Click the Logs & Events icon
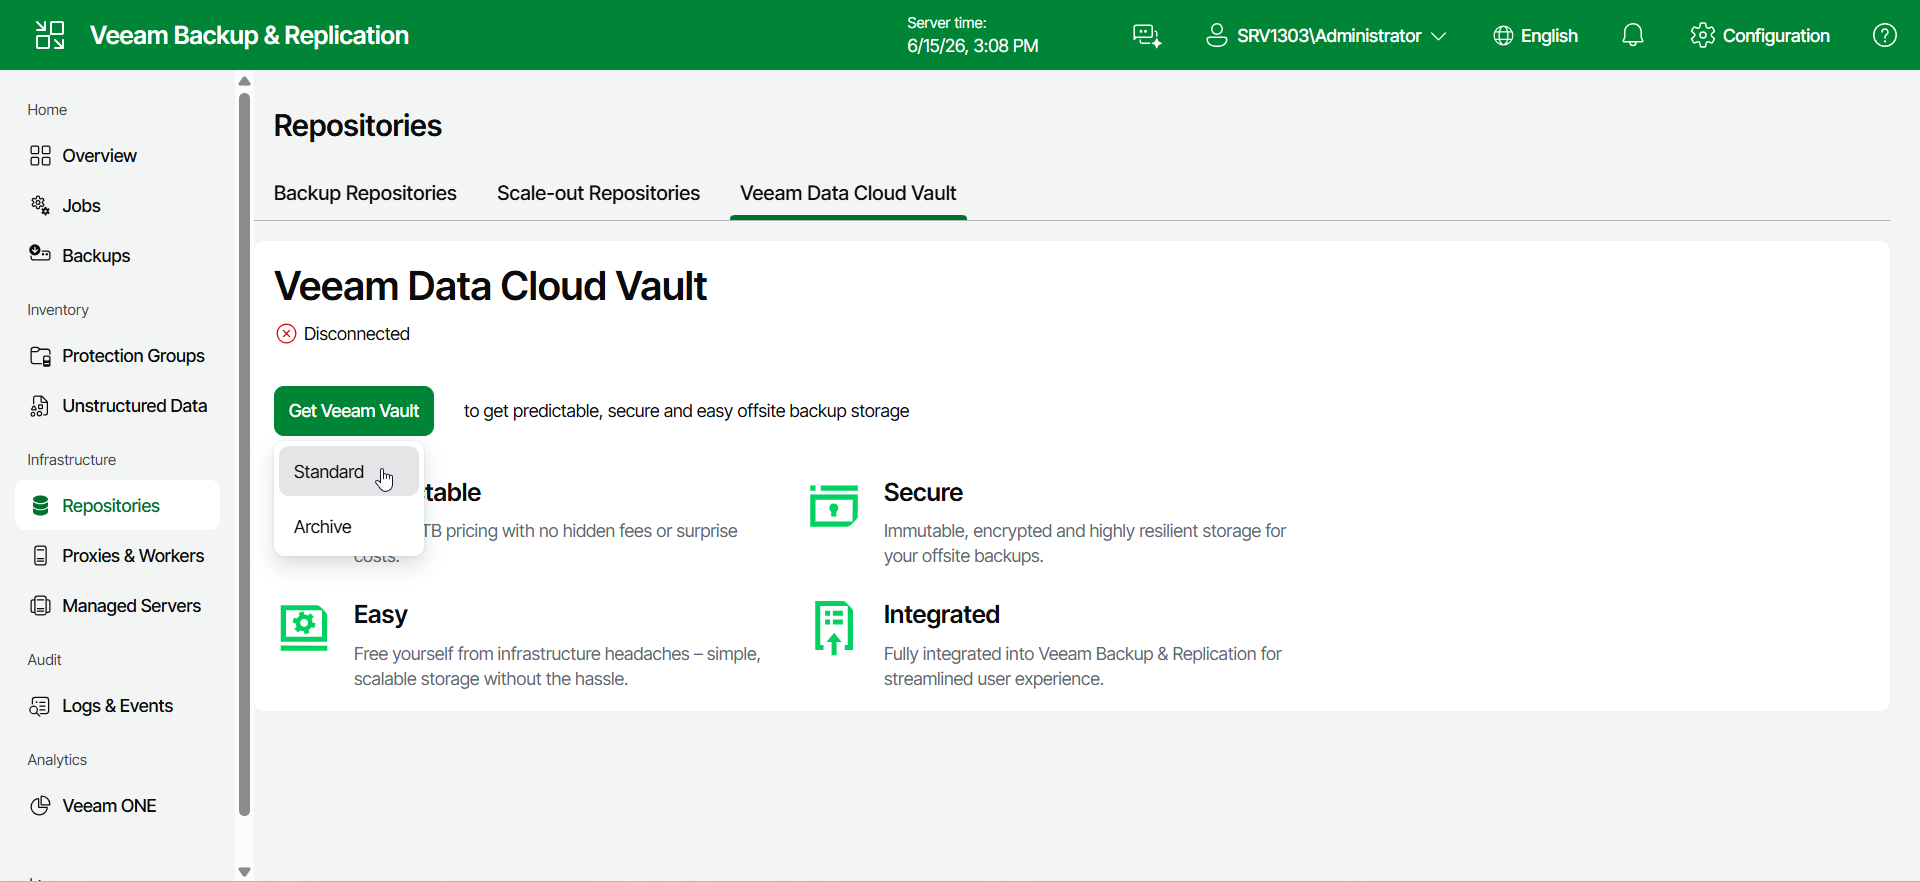 (40, 706)
